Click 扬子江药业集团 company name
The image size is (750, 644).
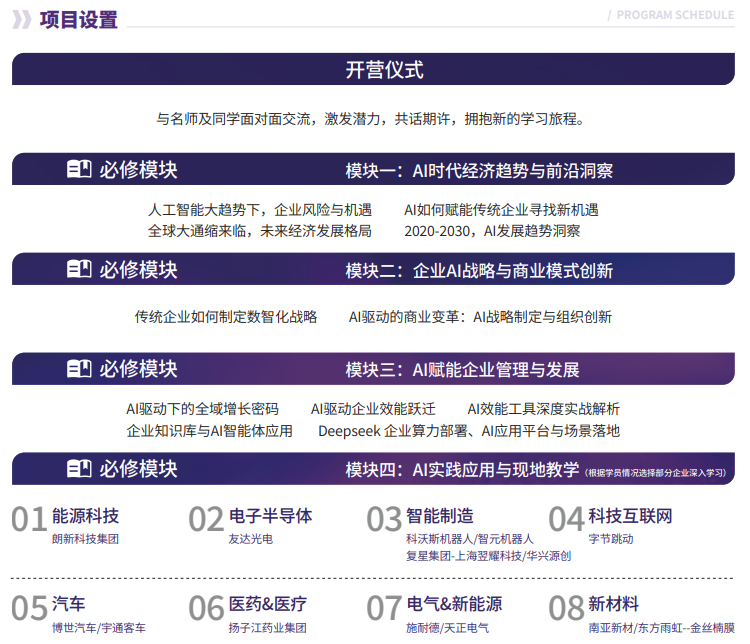pyautogui.click(x=267, y=627)
